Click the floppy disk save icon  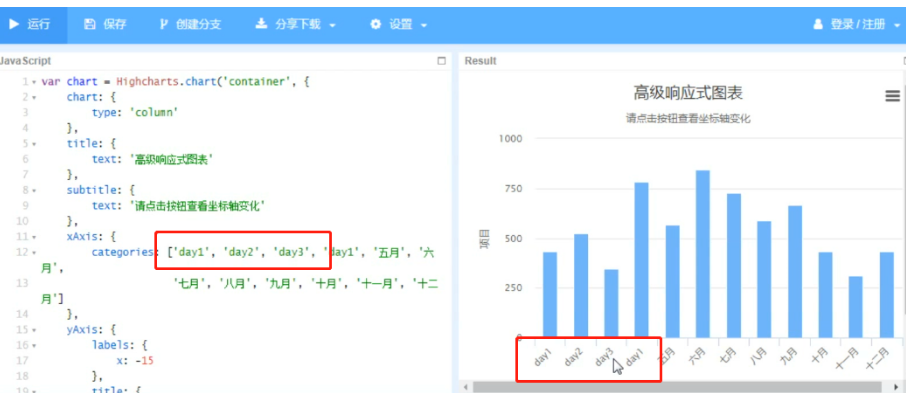pyautogui.click(x=89, y=24)
